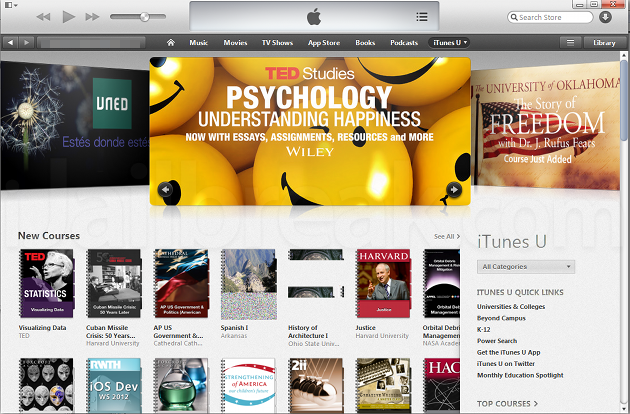Open the Harvard Justice course cover
Image resolution: width=630 pixels, height=414 pixels.
[x=383, y=283]
